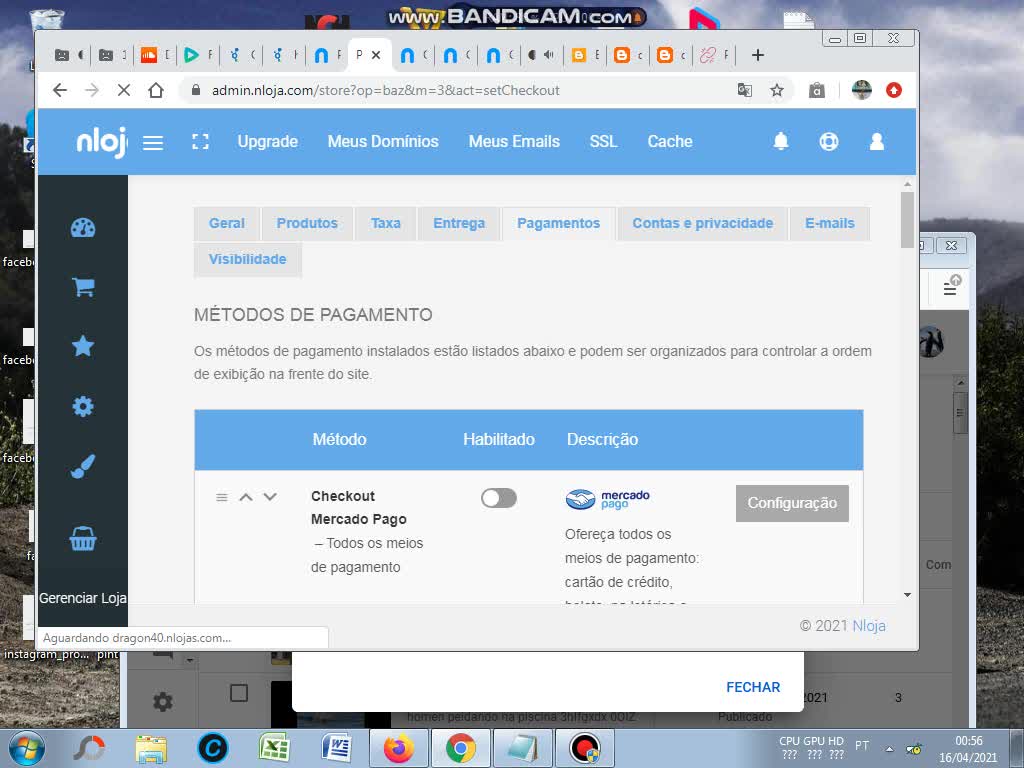The width and height of the screenshot is (1024, 768).
Task: Open Word from the taskbar
Action: point(337,748)
